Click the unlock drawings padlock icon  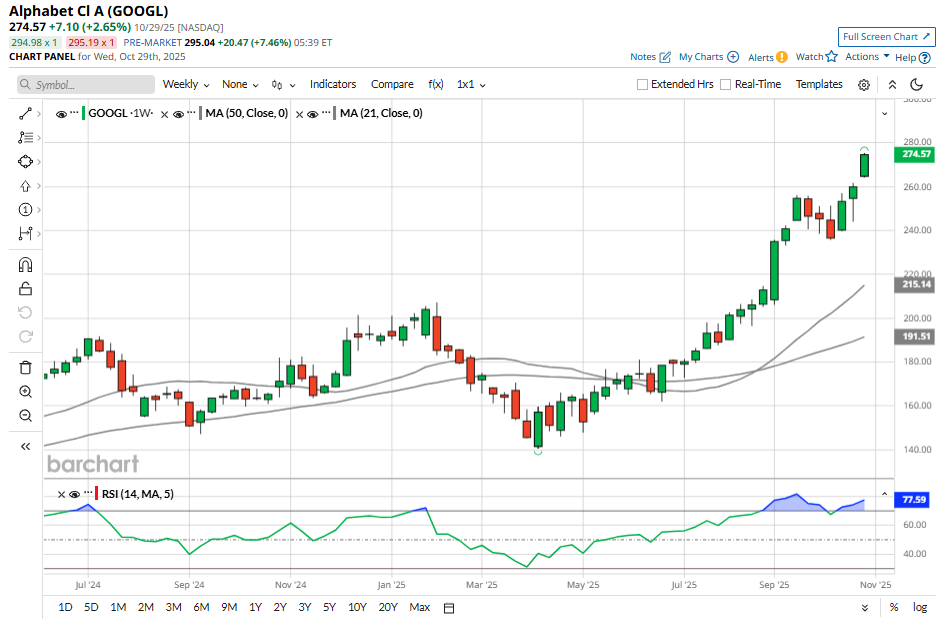pos(26,289)
